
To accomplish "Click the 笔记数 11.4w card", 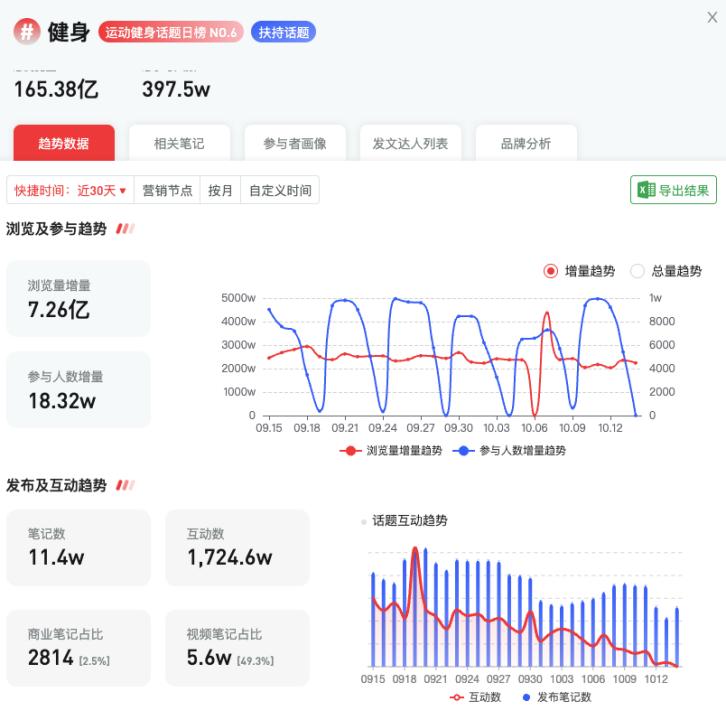I will 78,547.
